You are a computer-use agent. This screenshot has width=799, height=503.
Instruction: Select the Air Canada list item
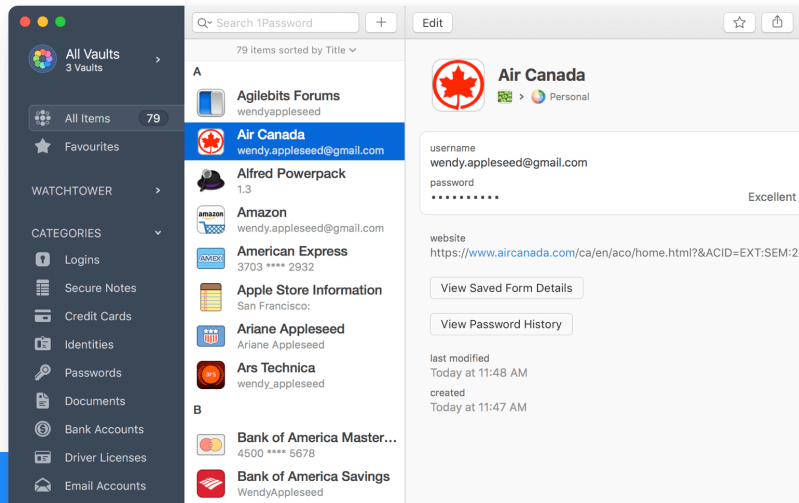click(x=295, y=141)
